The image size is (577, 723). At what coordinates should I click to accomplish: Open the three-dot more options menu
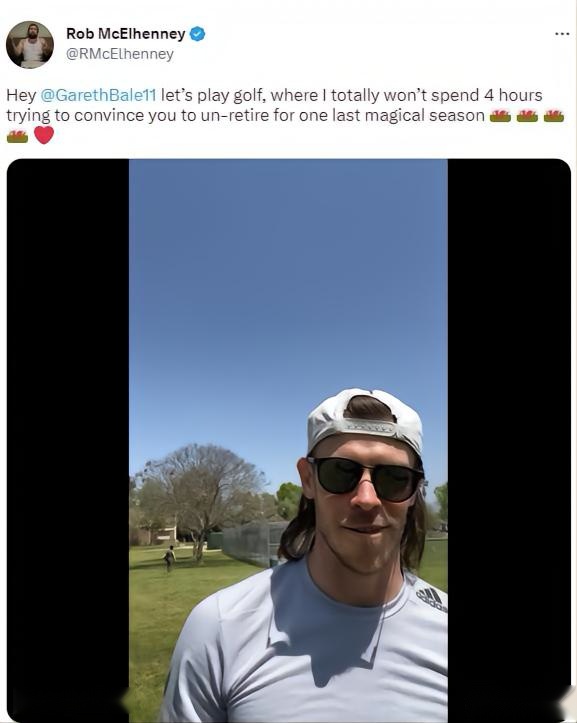562,34
